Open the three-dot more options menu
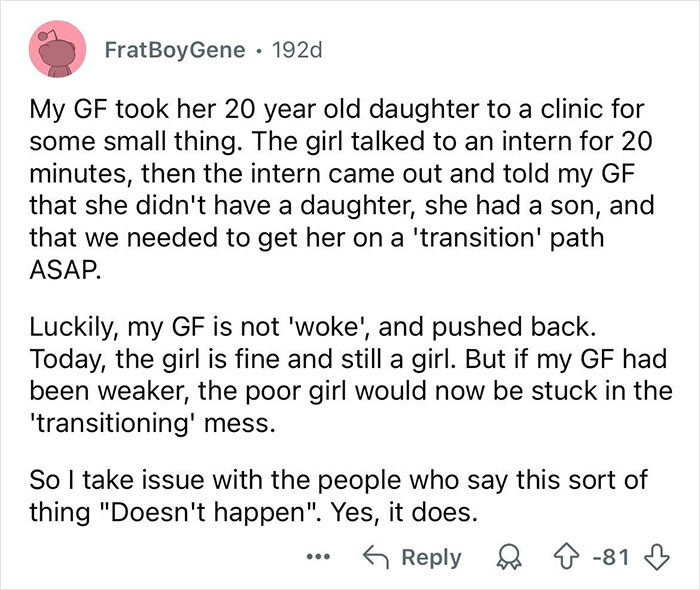The width and height of the screenshot is (700, 590). (319, 557)
